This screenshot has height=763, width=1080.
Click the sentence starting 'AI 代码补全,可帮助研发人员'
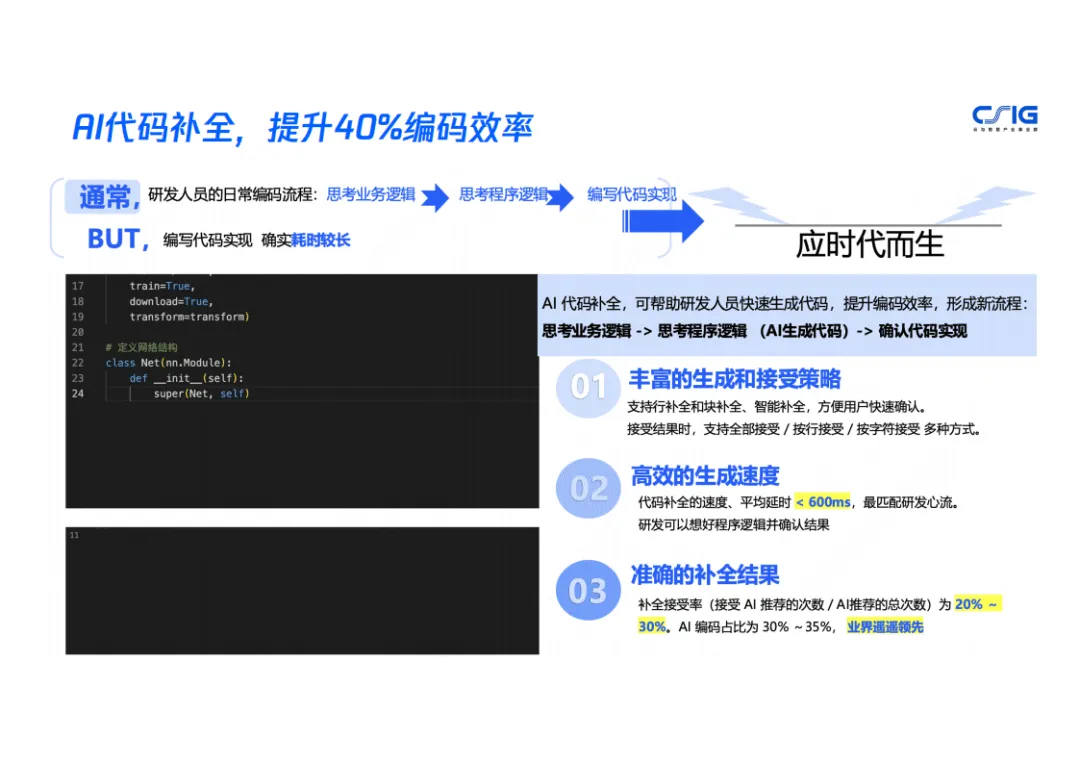pos(785,304)
